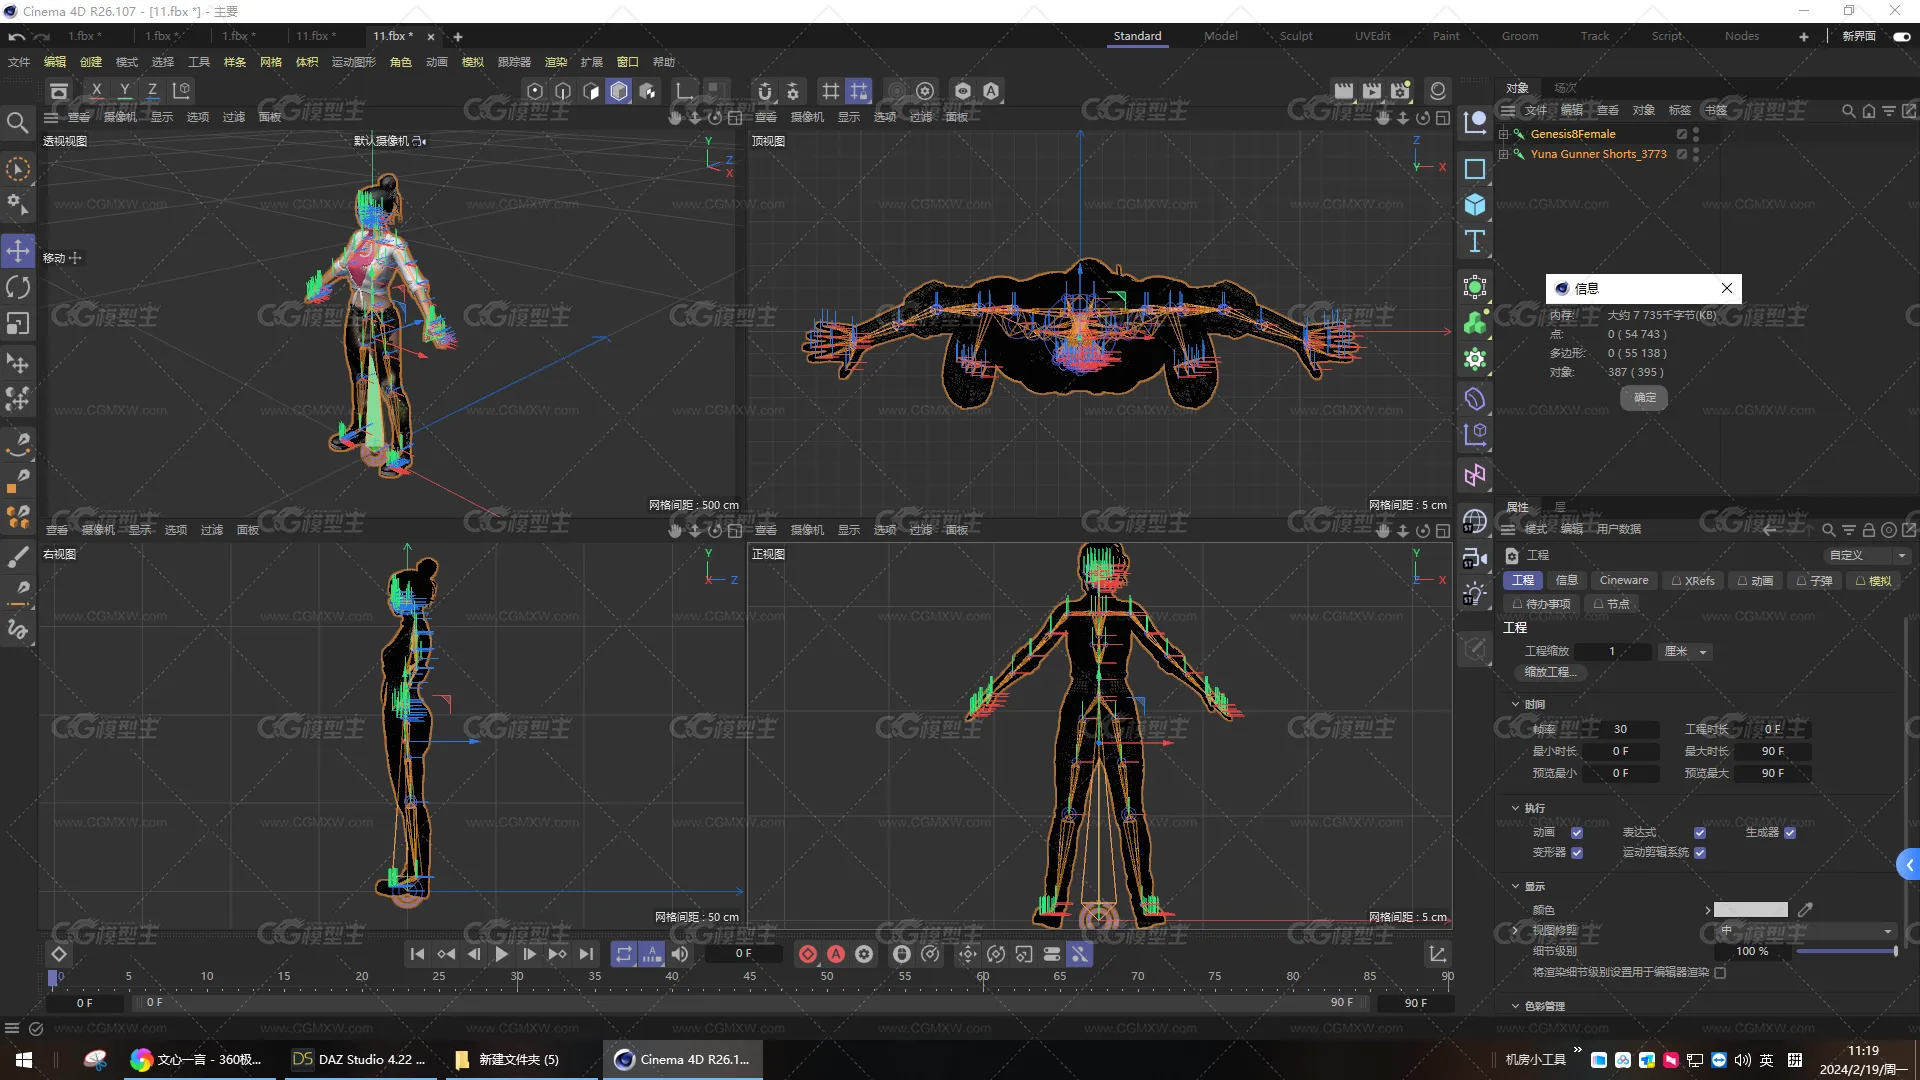
Task: Select the highlighted Model mode cube icon
Action: (x=619, y=91)
